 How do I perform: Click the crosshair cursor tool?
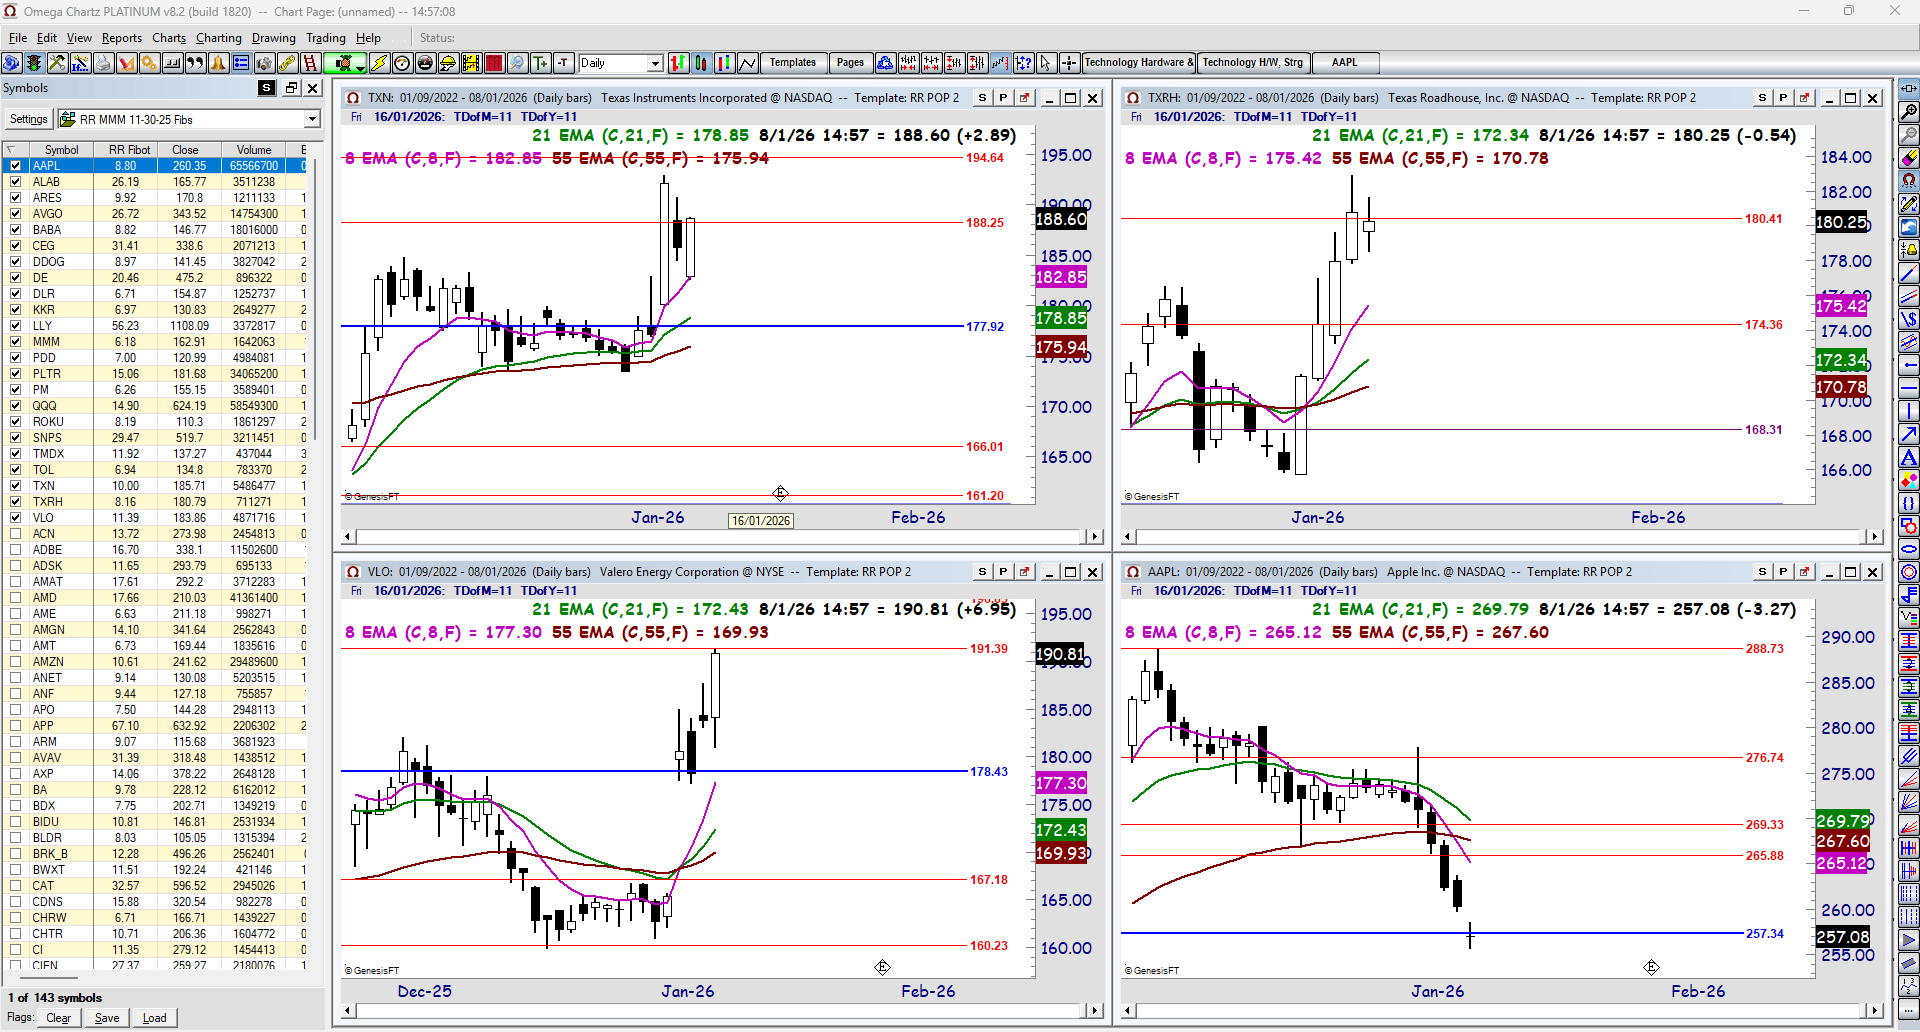[1068, 63]
